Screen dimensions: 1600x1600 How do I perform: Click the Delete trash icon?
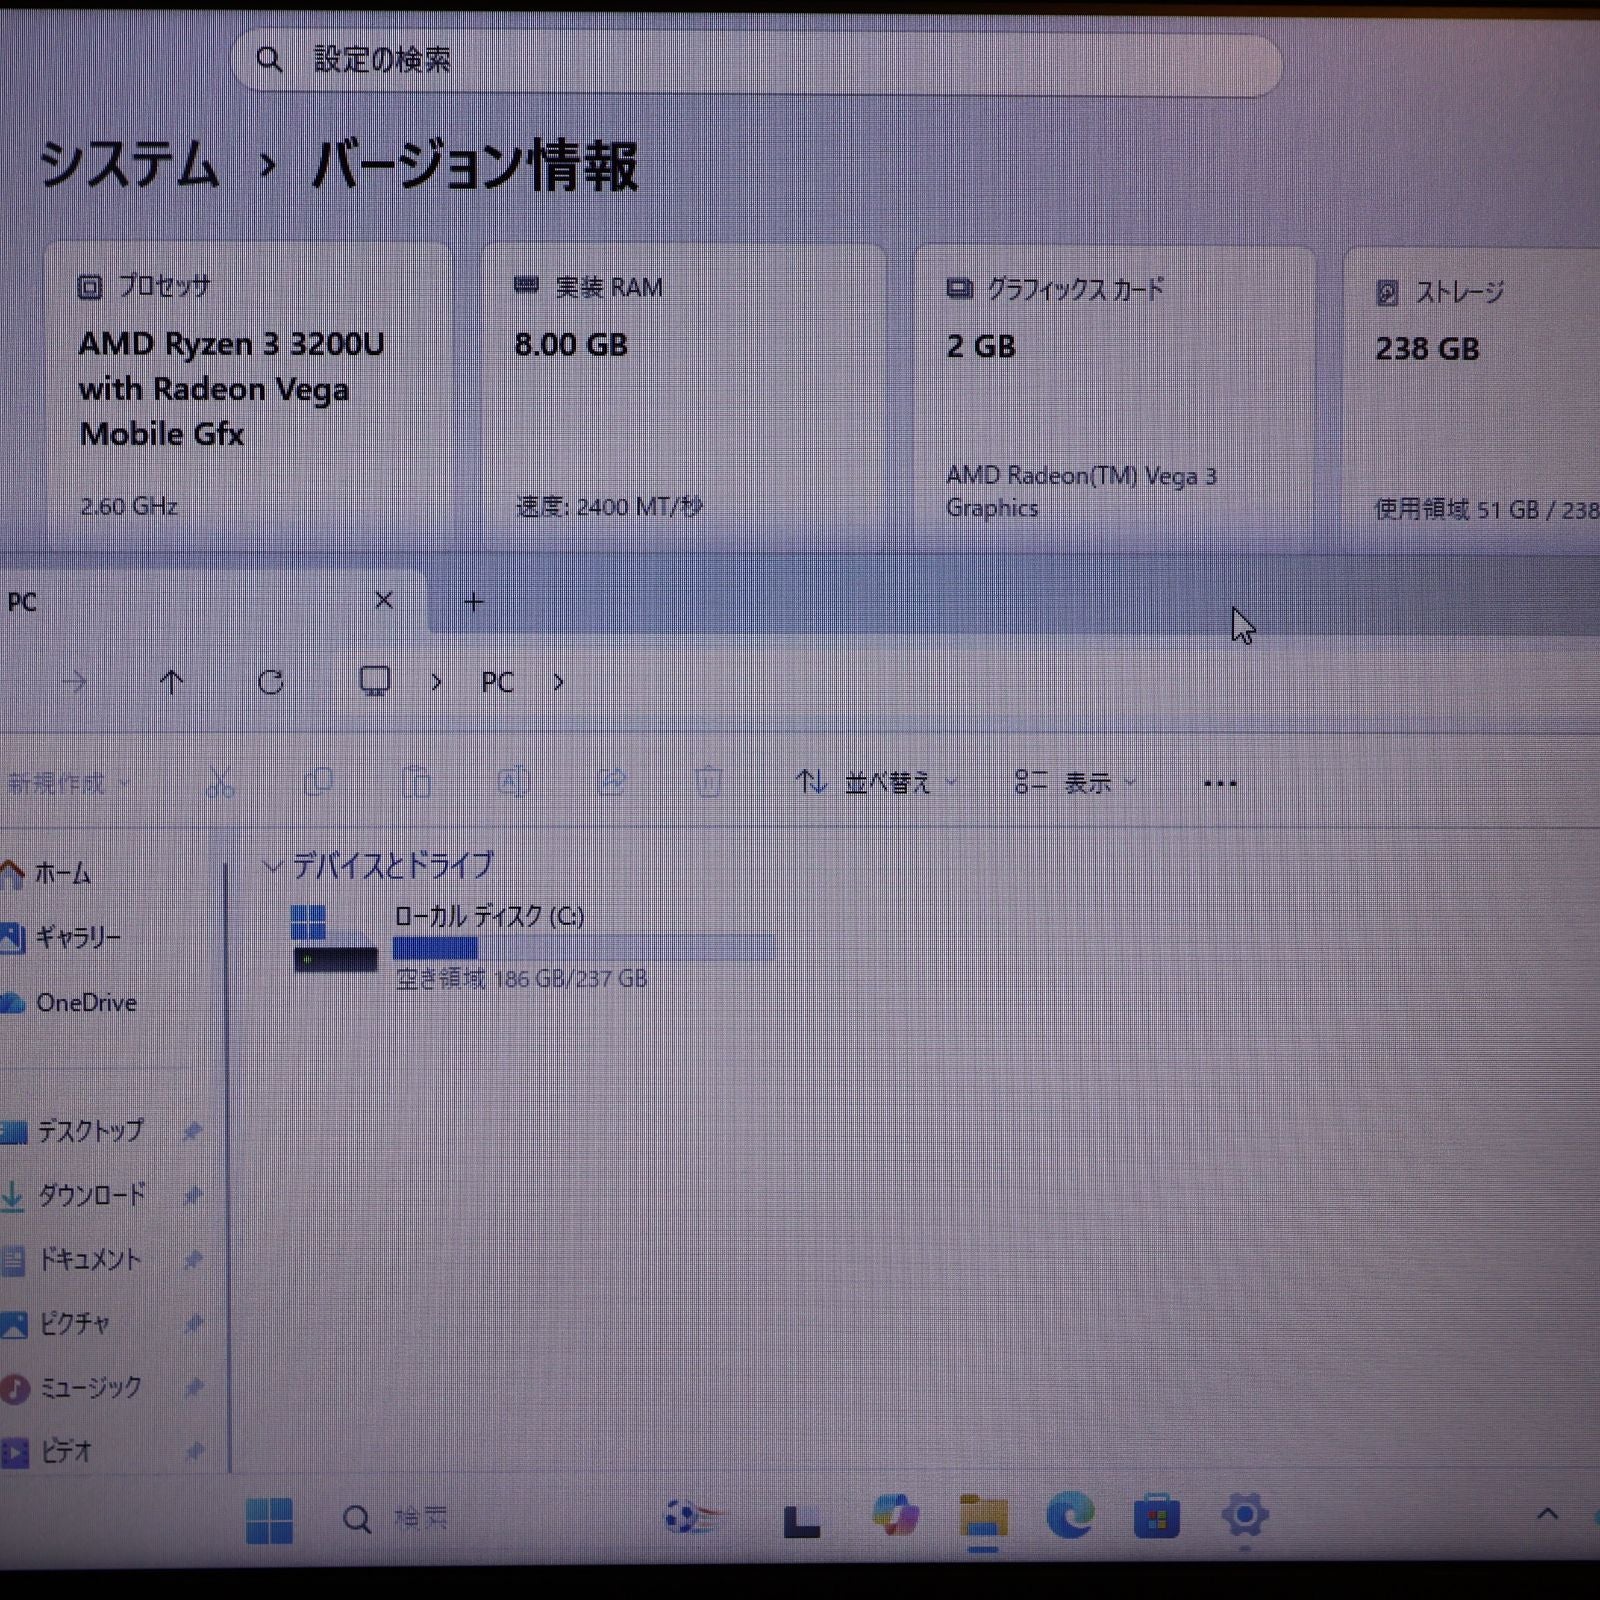[x=709, y=782]
